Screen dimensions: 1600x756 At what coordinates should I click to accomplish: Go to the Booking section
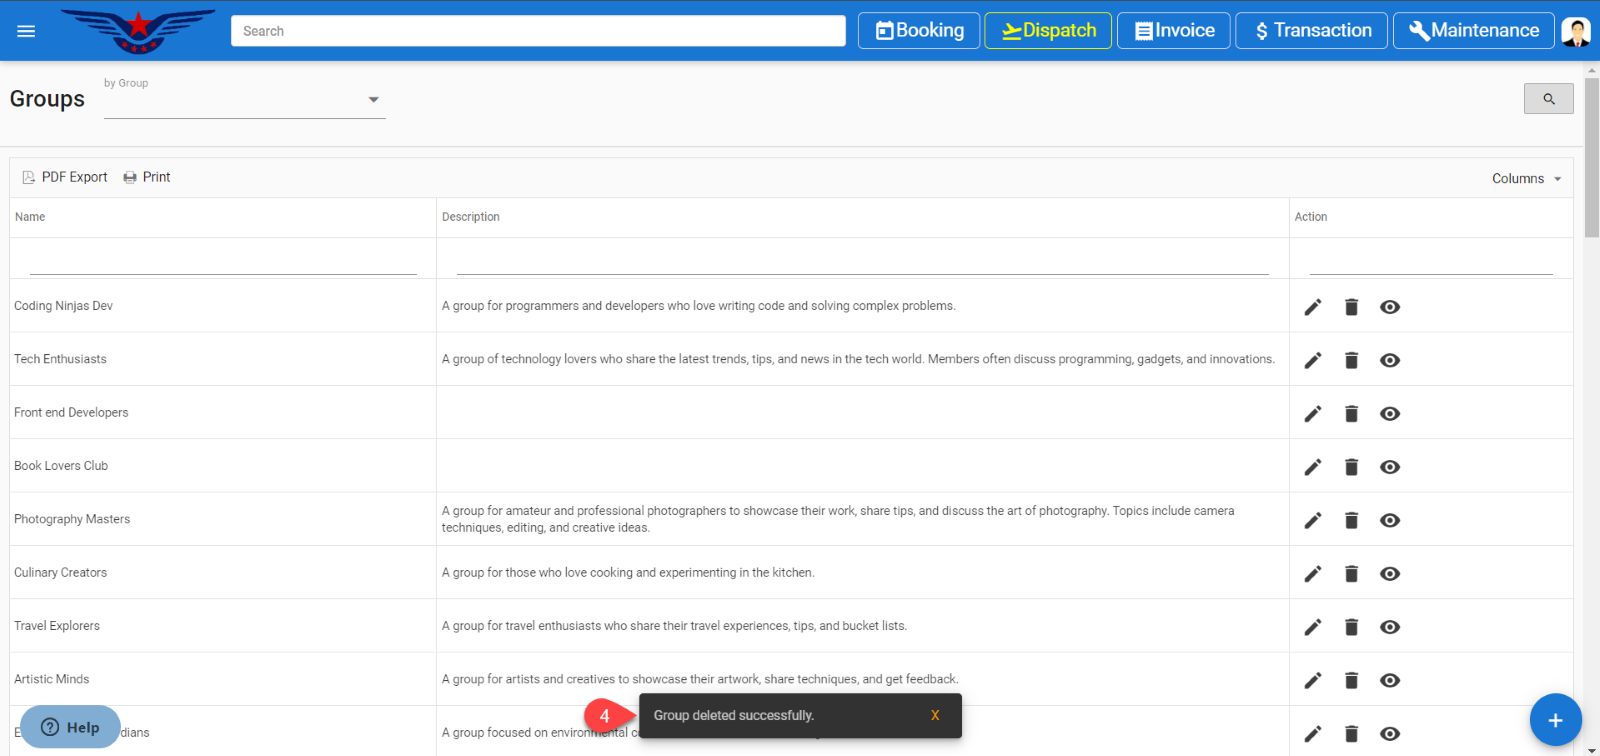(x=918, y=31)
